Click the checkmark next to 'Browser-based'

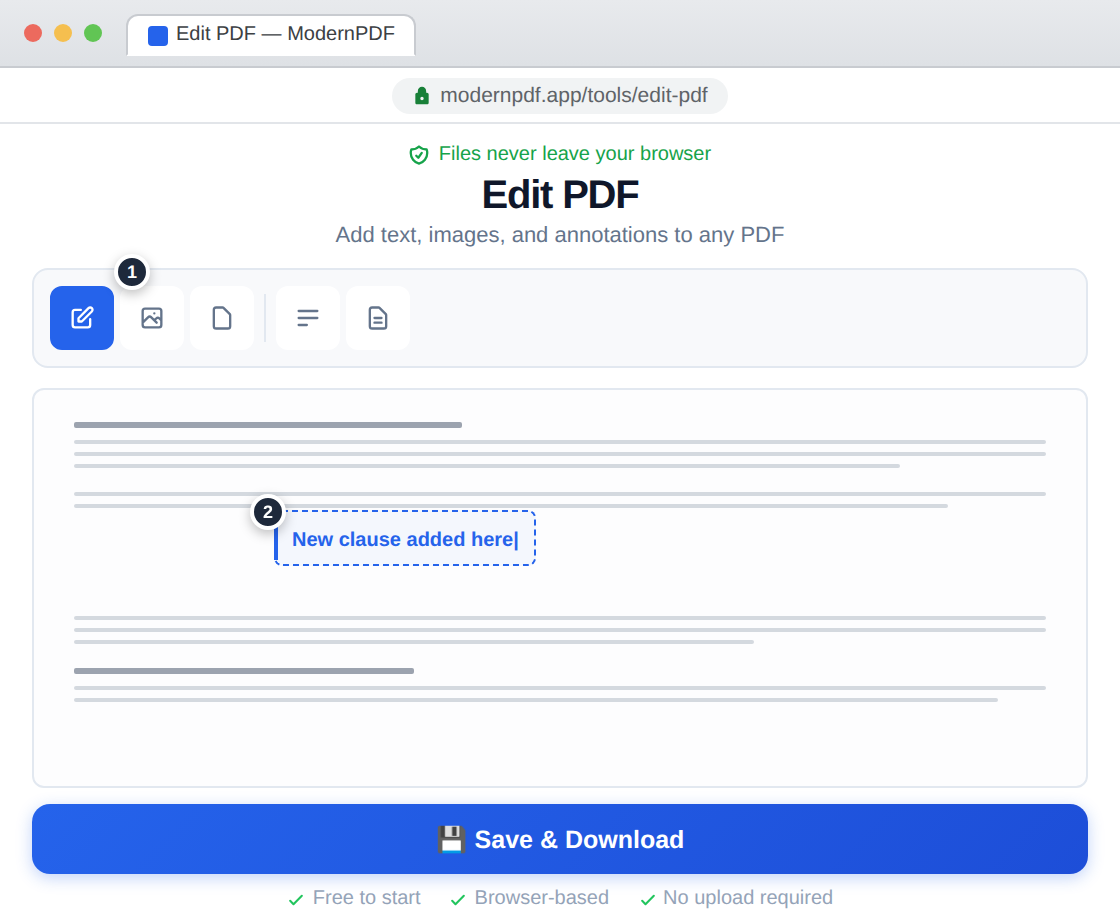(458, 898)
